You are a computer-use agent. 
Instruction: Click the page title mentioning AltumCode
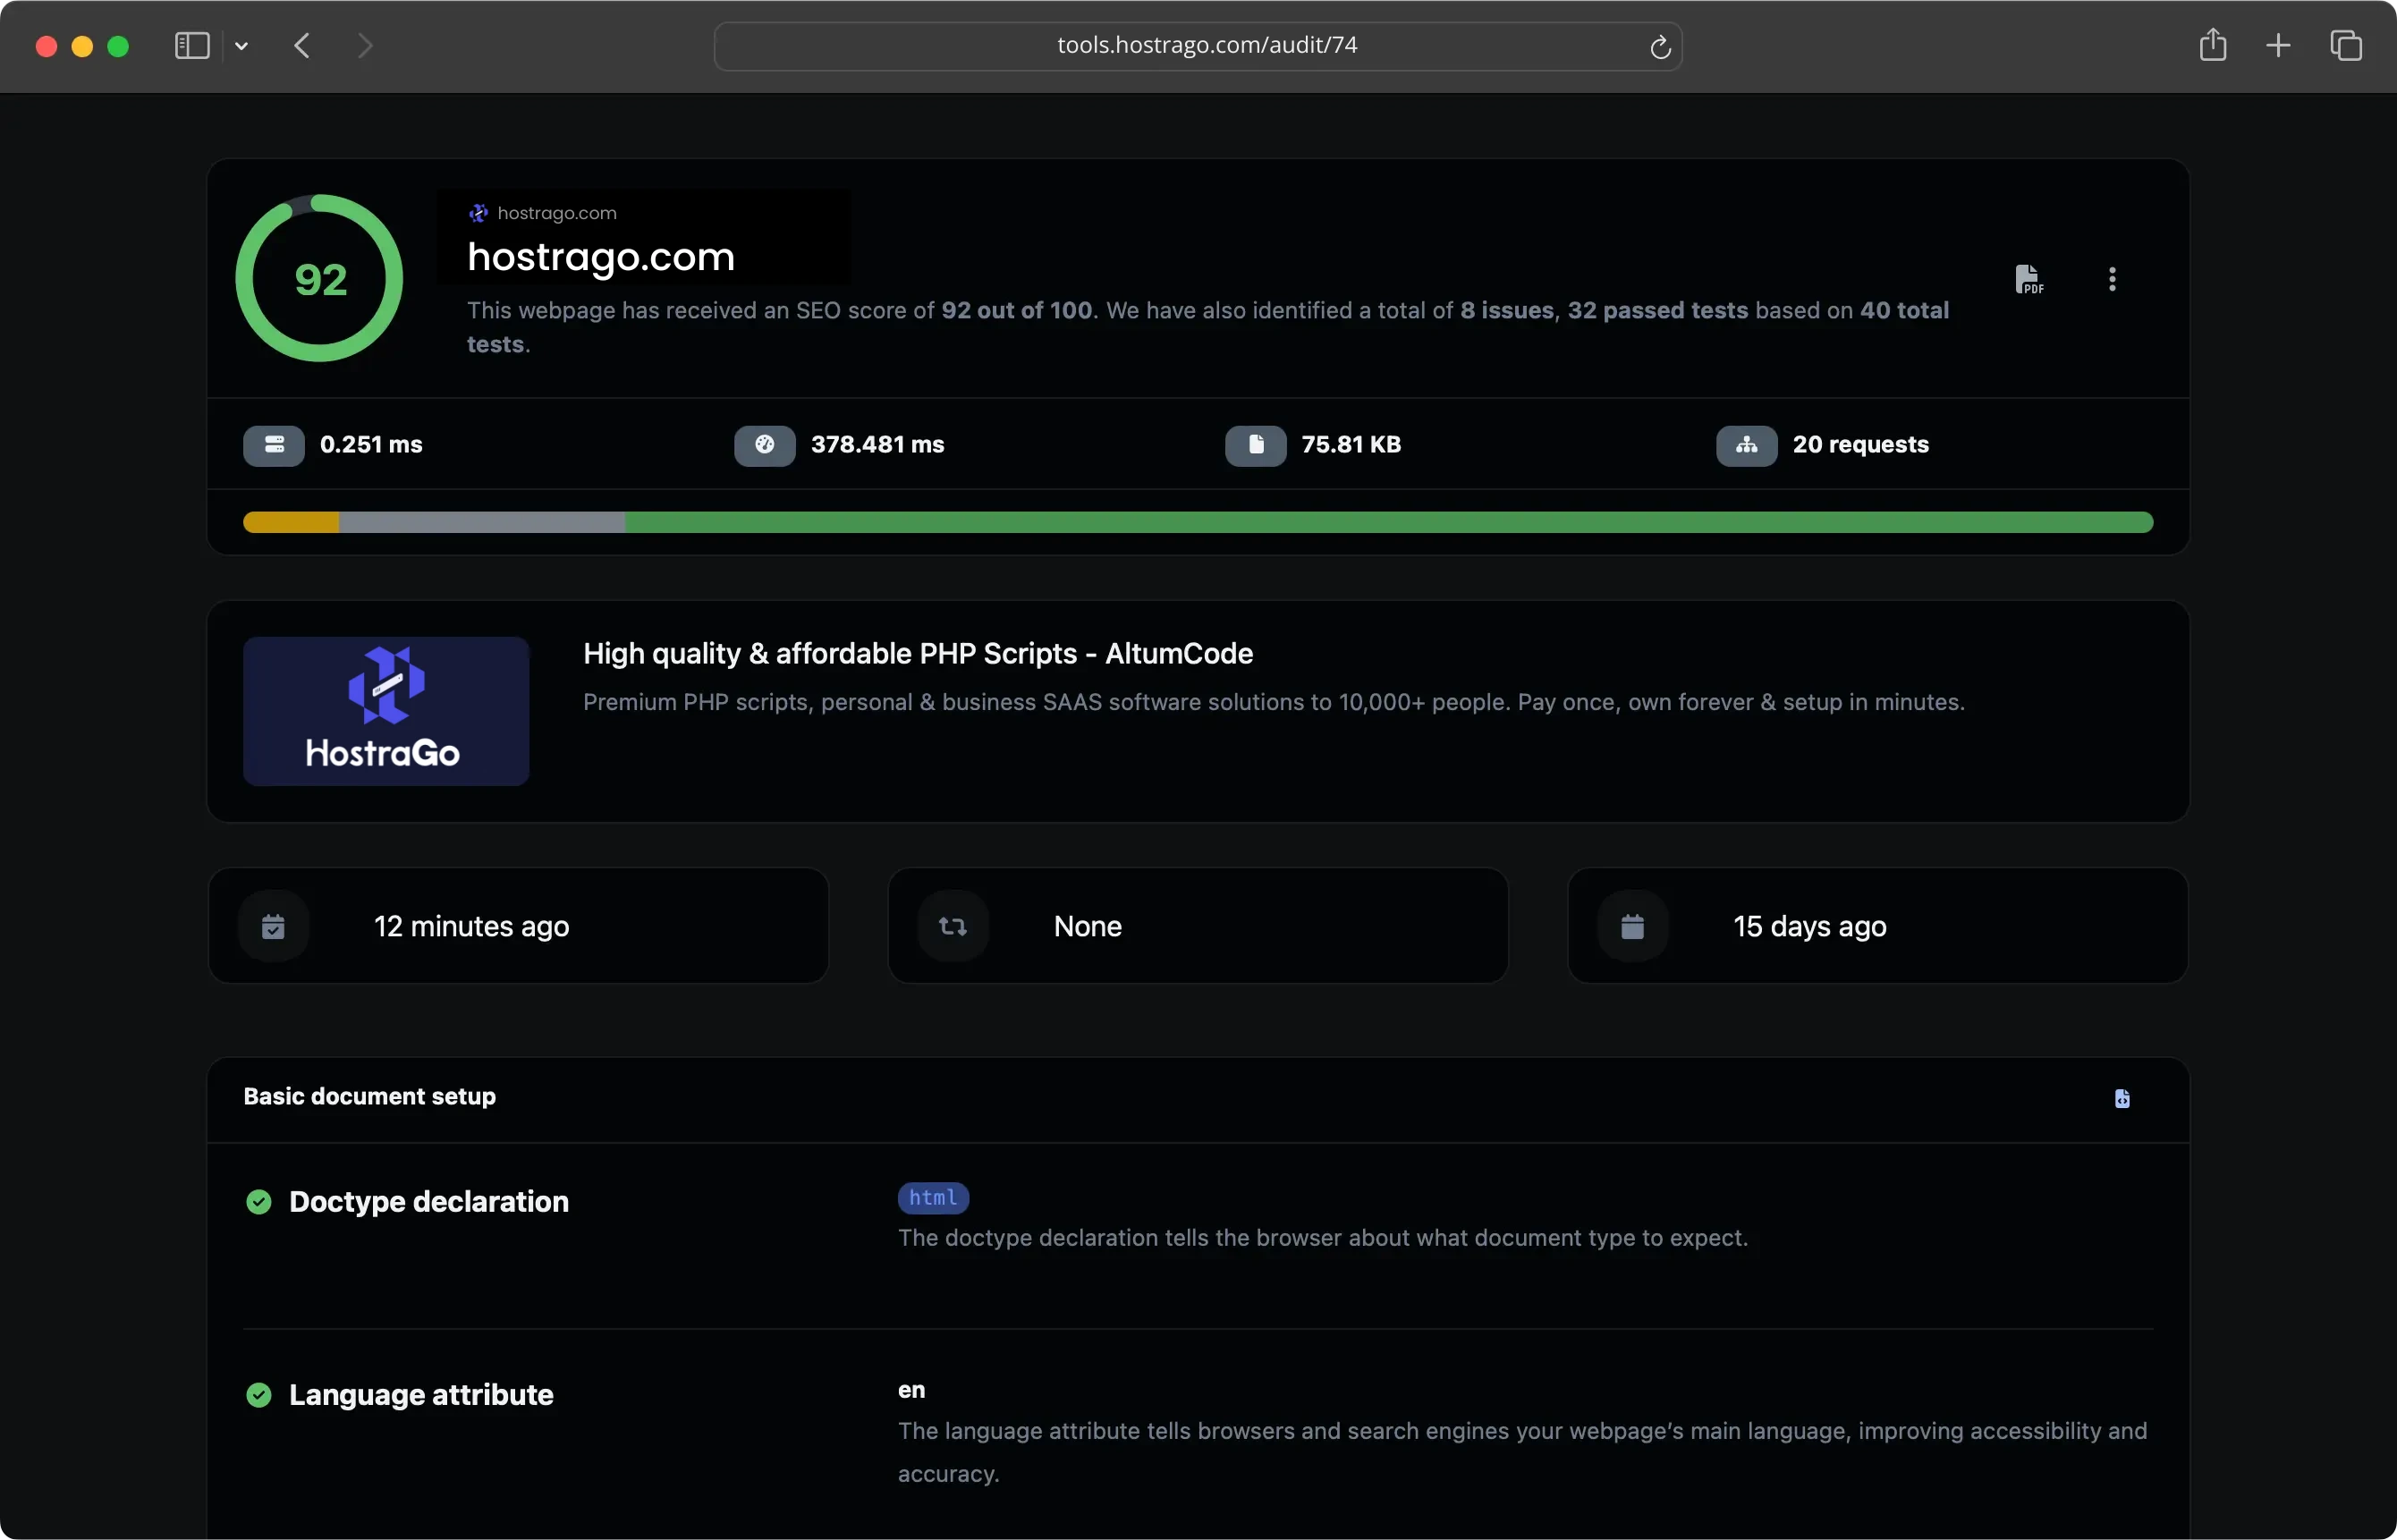[x=918, y=654]
